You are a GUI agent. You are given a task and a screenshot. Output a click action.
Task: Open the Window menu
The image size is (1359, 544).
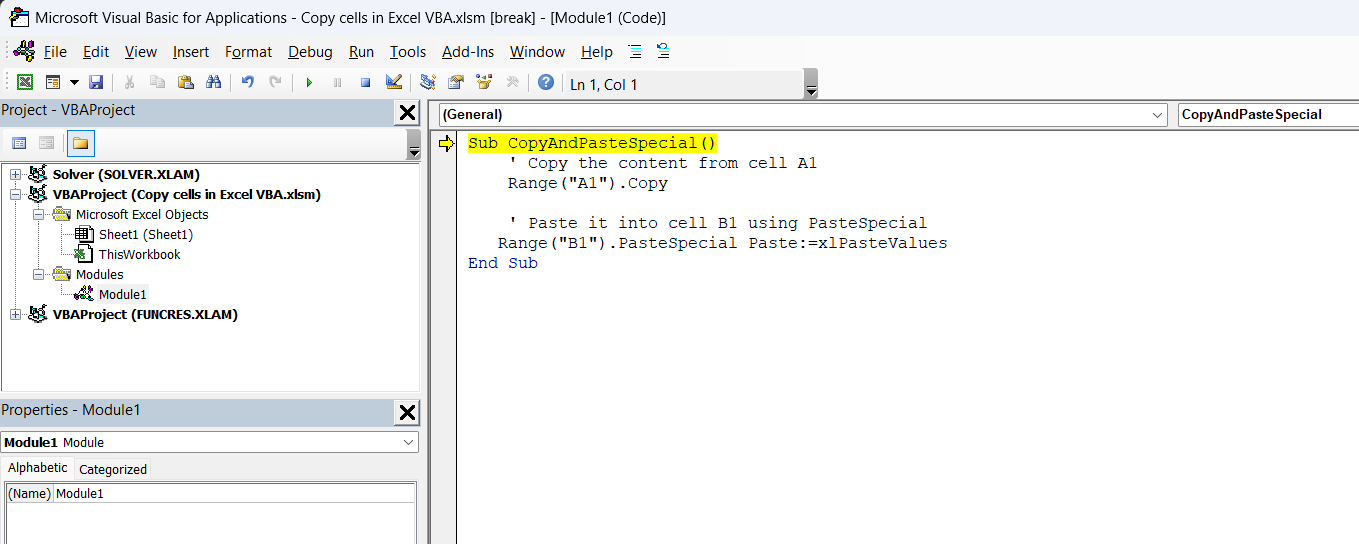coord(537,52)
